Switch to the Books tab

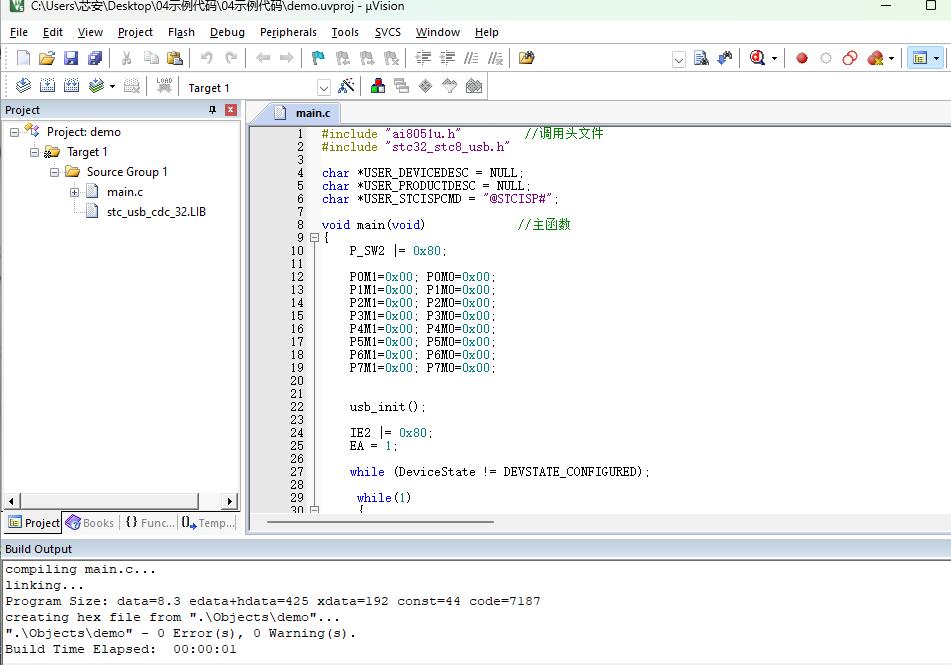[x=90, y=522]
